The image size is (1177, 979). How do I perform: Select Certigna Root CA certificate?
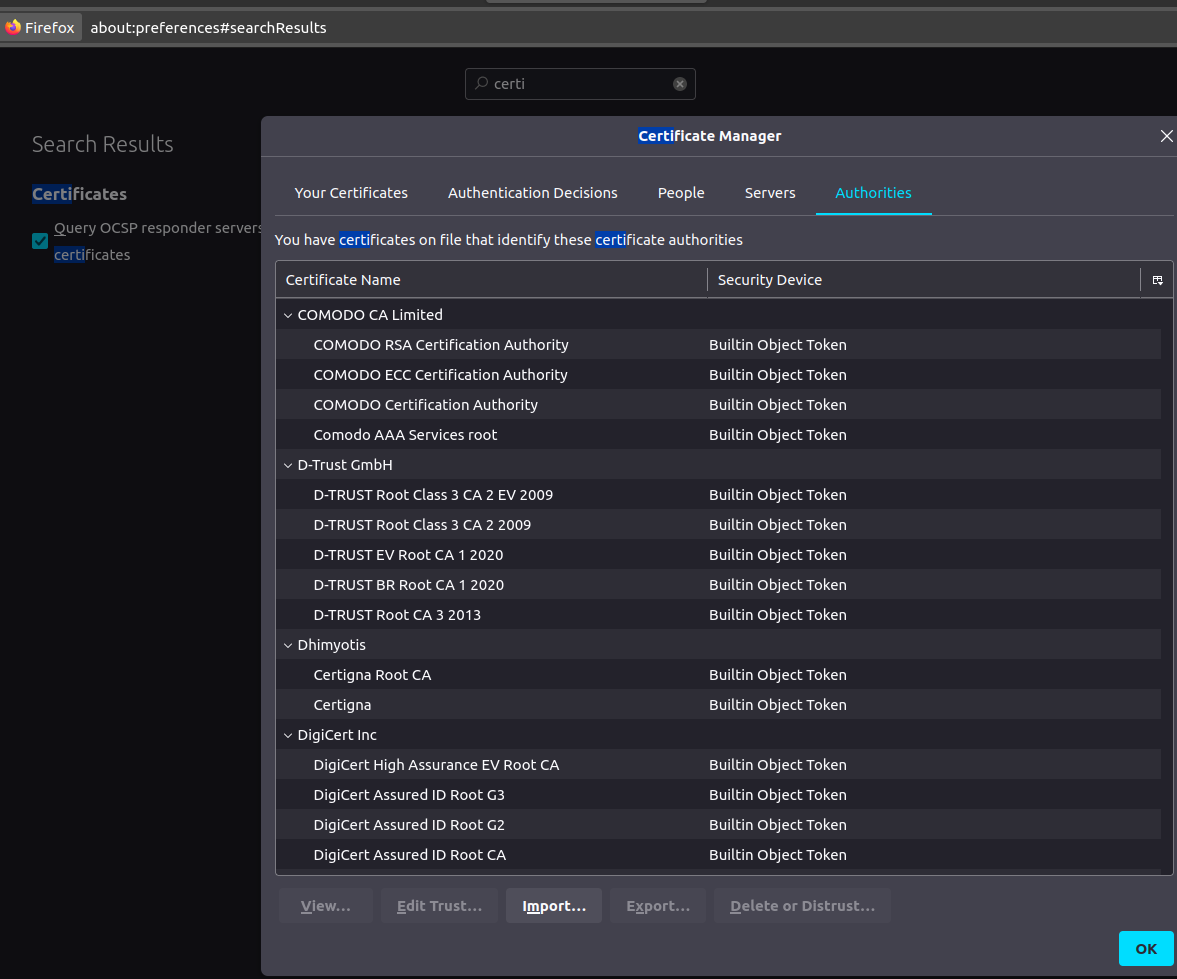pyautogui.click(x=372, y=675)
